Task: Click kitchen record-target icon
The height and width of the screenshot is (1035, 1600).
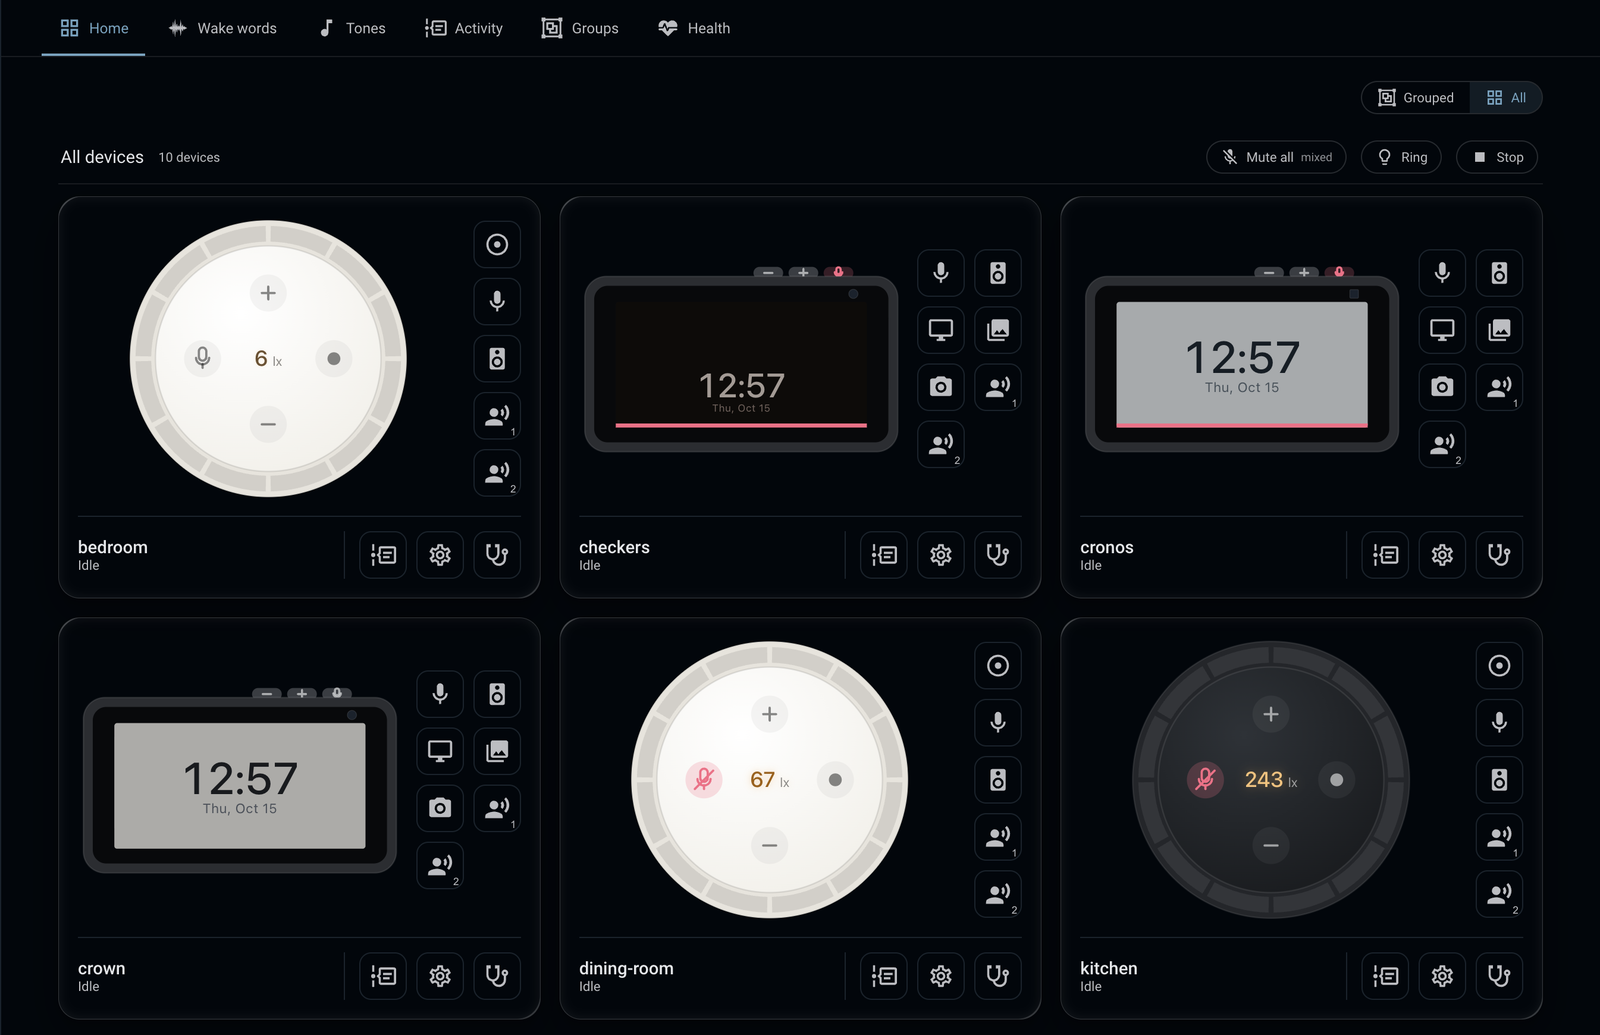Action: click(x=1499, y=665)
